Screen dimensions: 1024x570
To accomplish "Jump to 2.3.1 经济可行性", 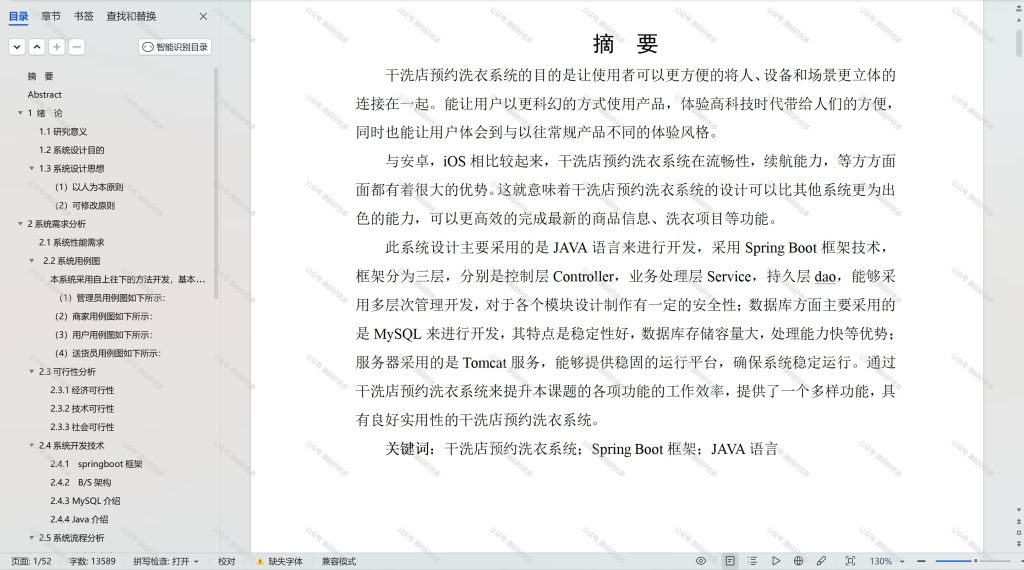I will click(x=82, y=390).
